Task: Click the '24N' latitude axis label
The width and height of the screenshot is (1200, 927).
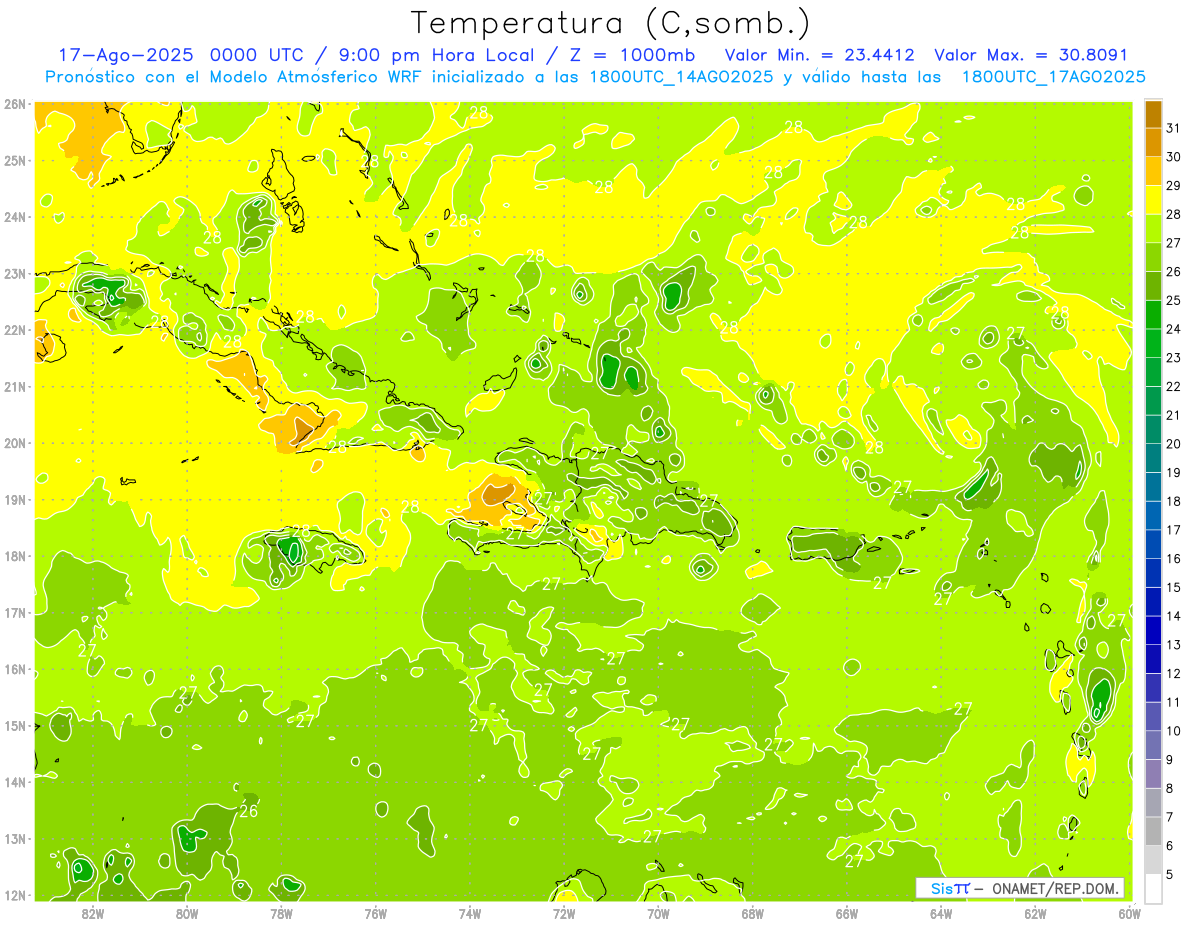Action: tap(16, 217)
